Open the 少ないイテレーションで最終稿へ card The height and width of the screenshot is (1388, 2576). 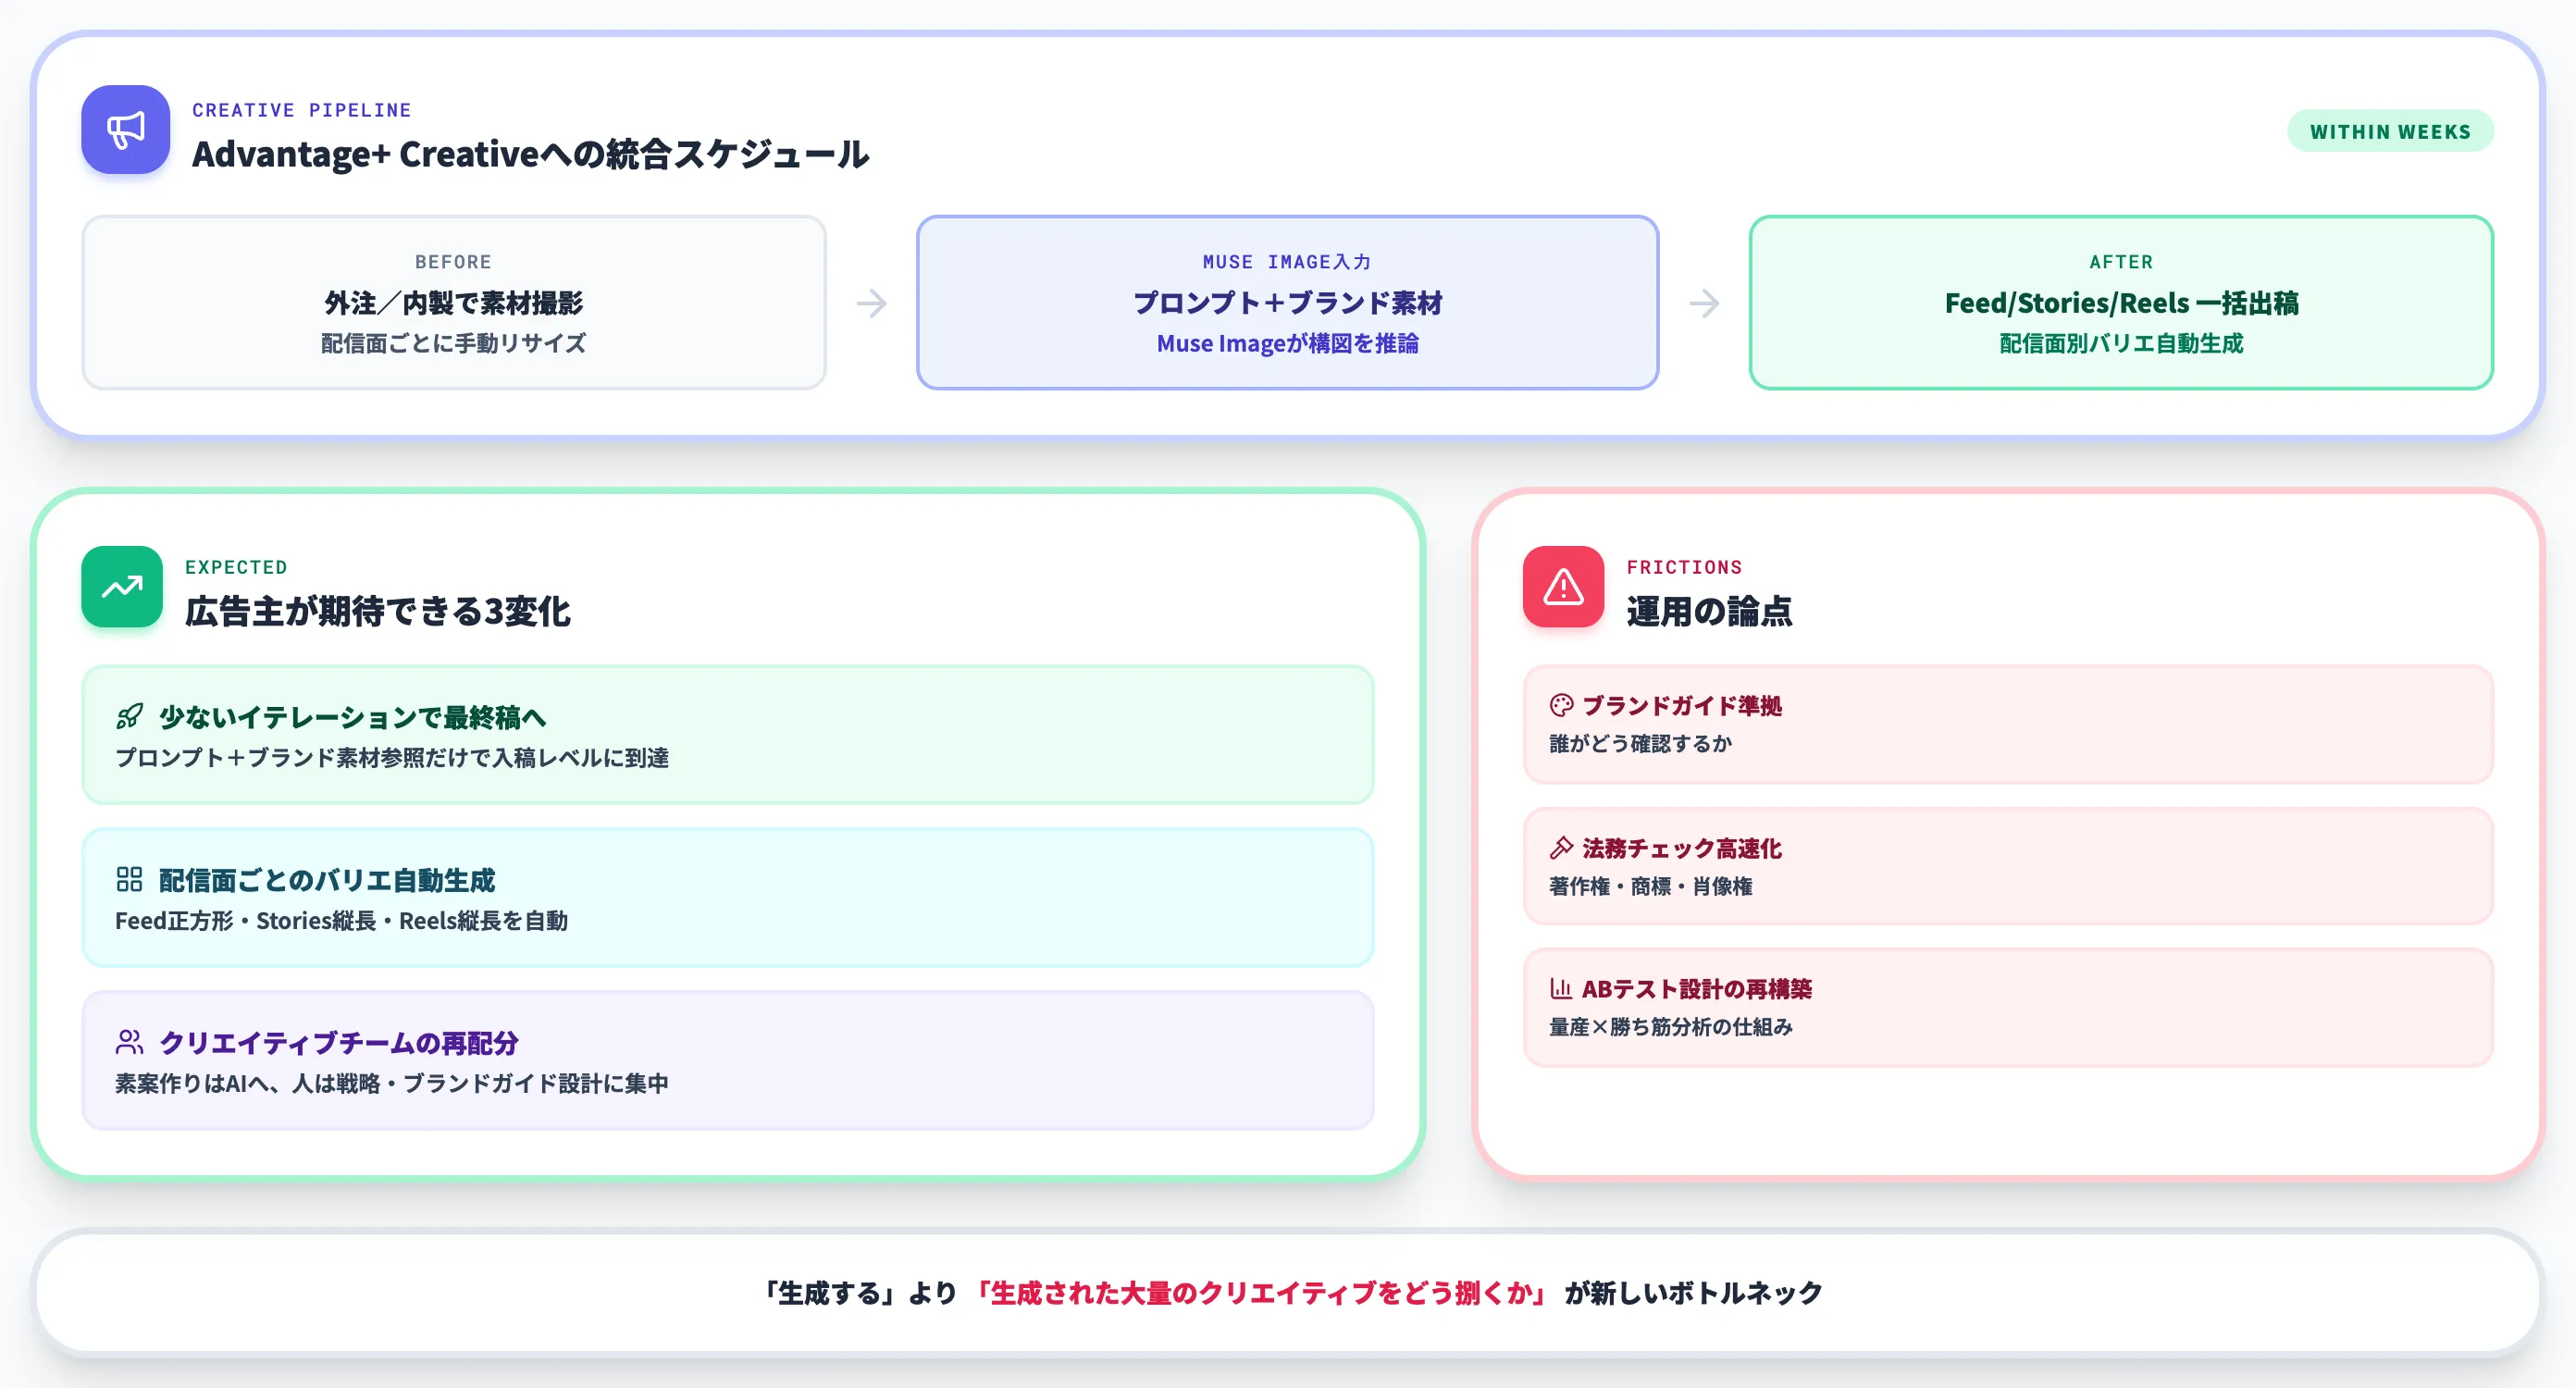[x=728, y=735]
